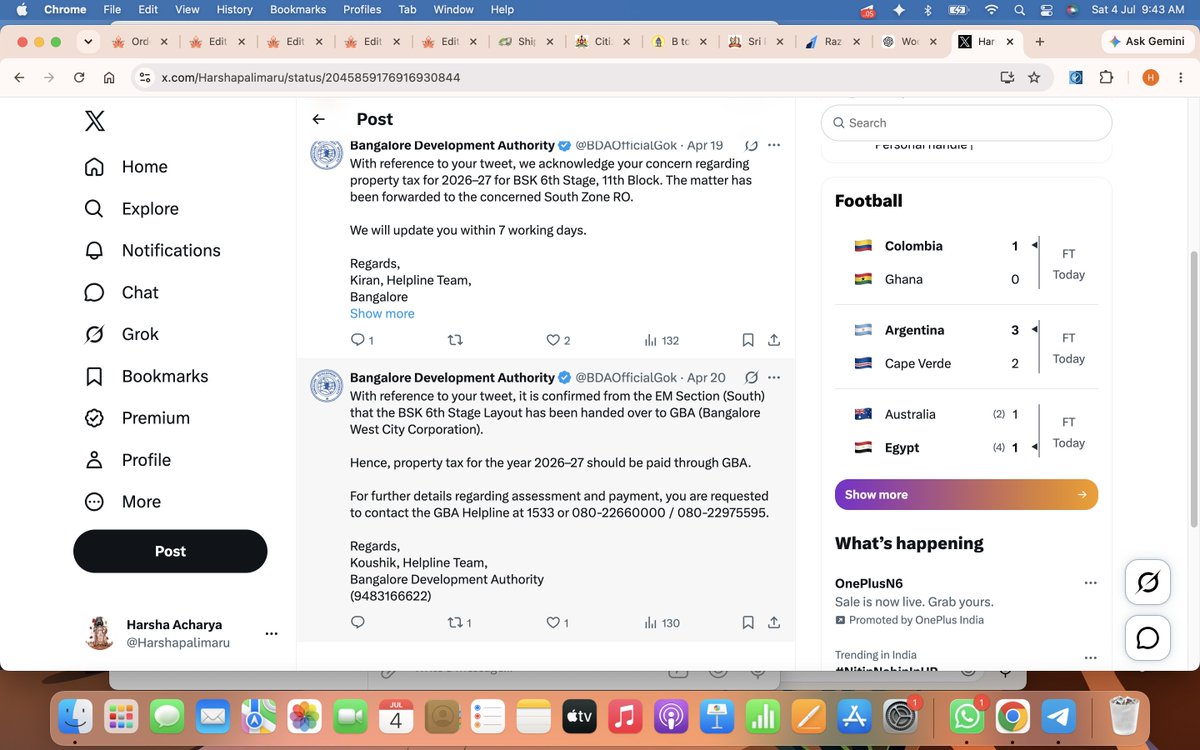Open Argentina vs Cape Verde match
This screenshot has width=1200, height=750.
[966, 346]
